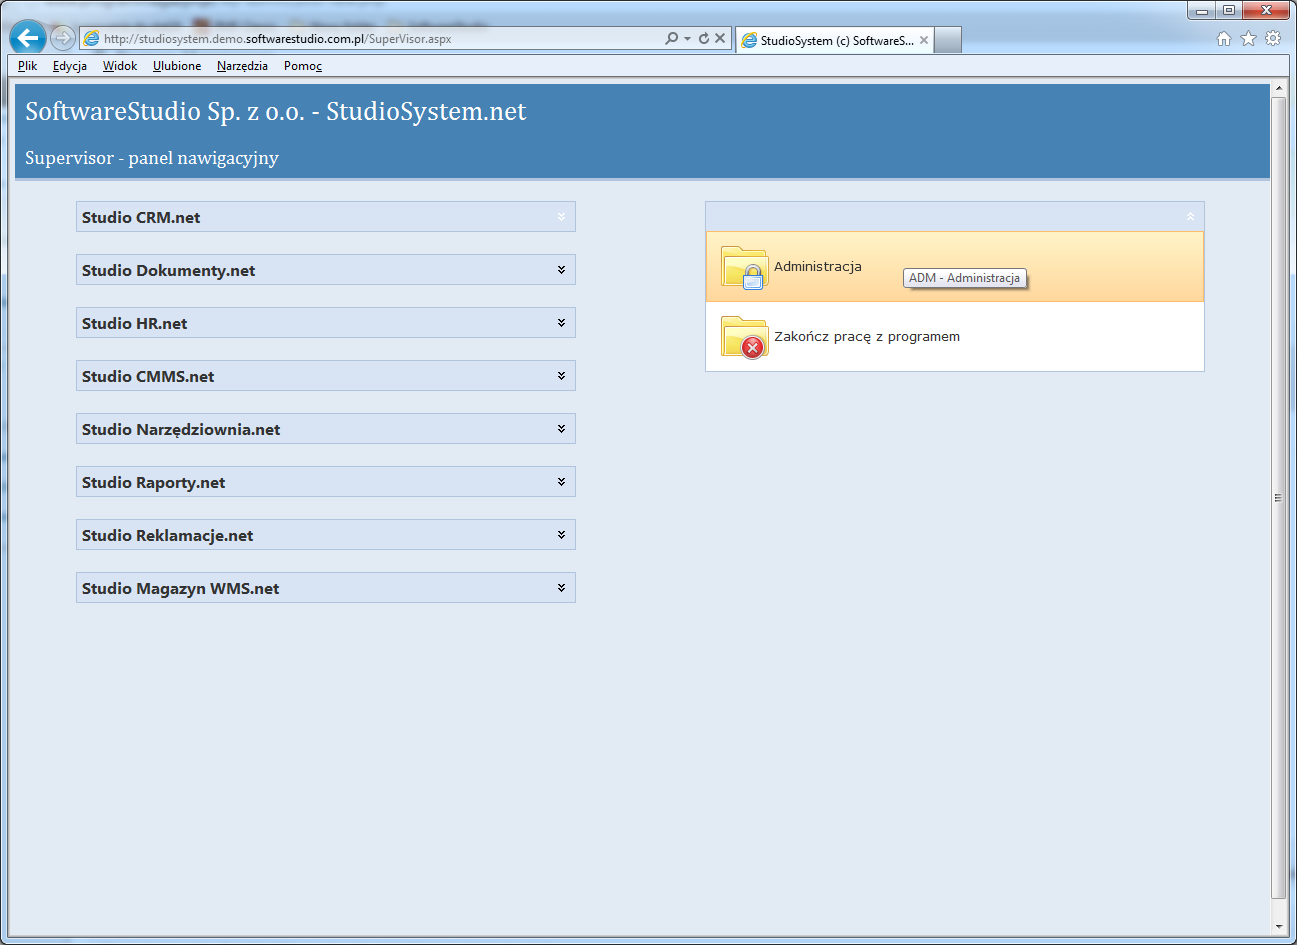Expand the Studio Raporty.net panel chevron
1297x945 pixels.
561,482
